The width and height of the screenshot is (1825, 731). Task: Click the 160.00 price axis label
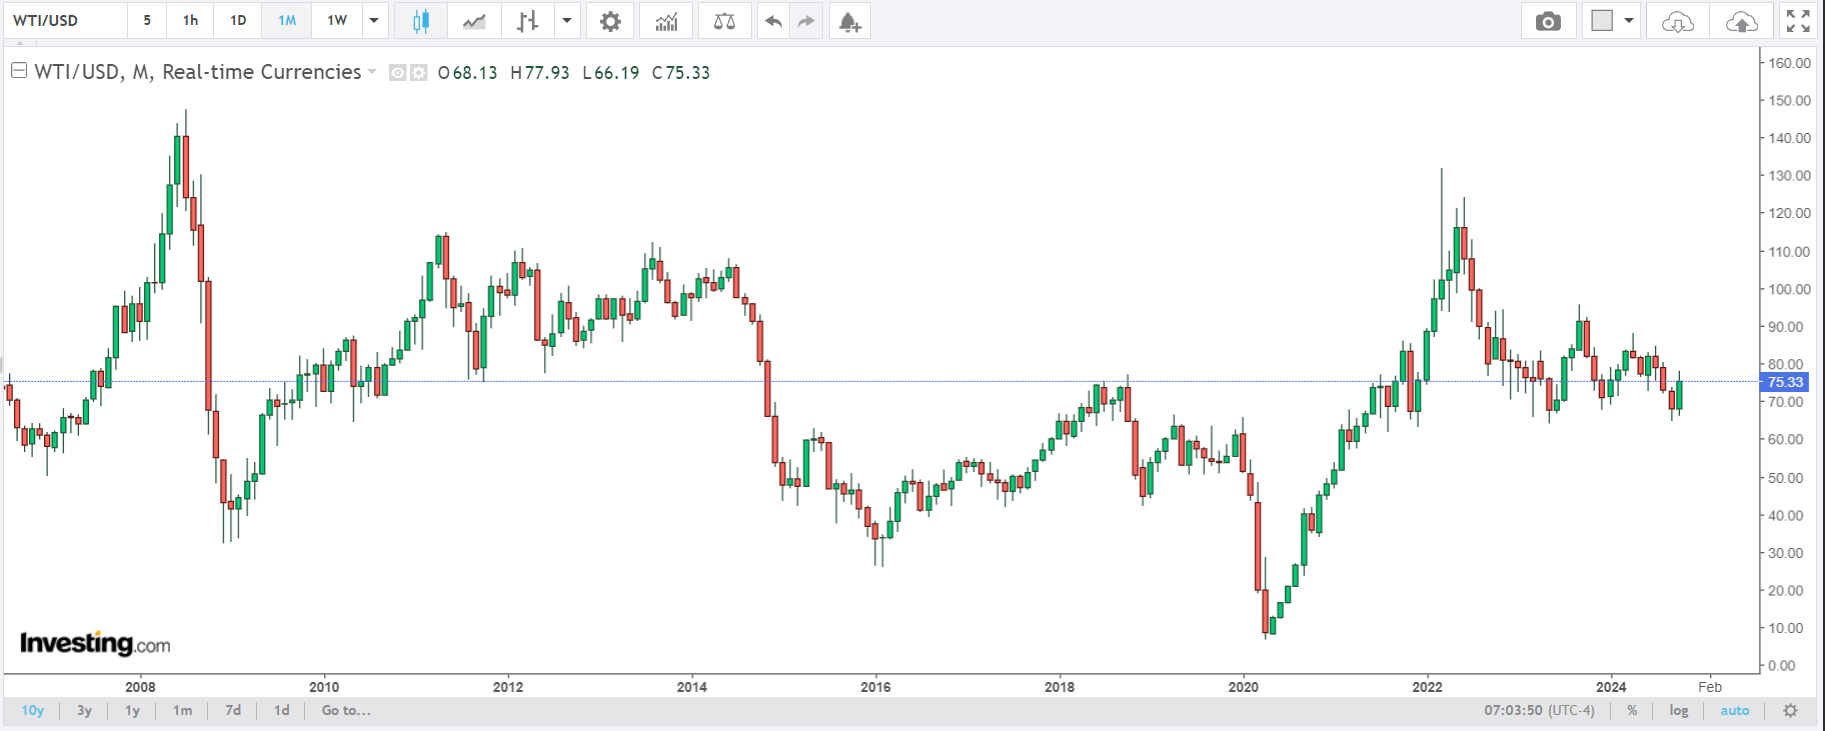pyautogui.click(x=1789, y=62)
